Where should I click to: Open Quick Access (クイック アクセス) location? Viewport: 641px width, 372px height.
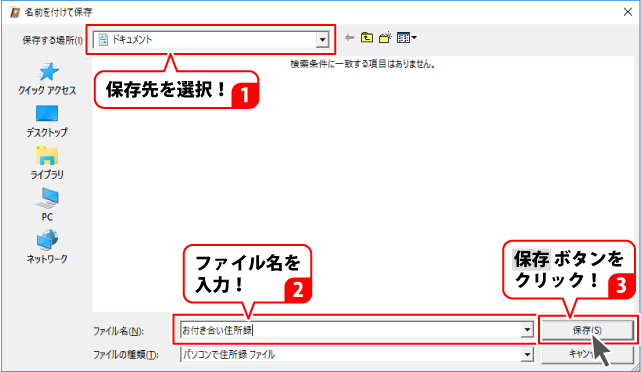(x=47, y=79)
